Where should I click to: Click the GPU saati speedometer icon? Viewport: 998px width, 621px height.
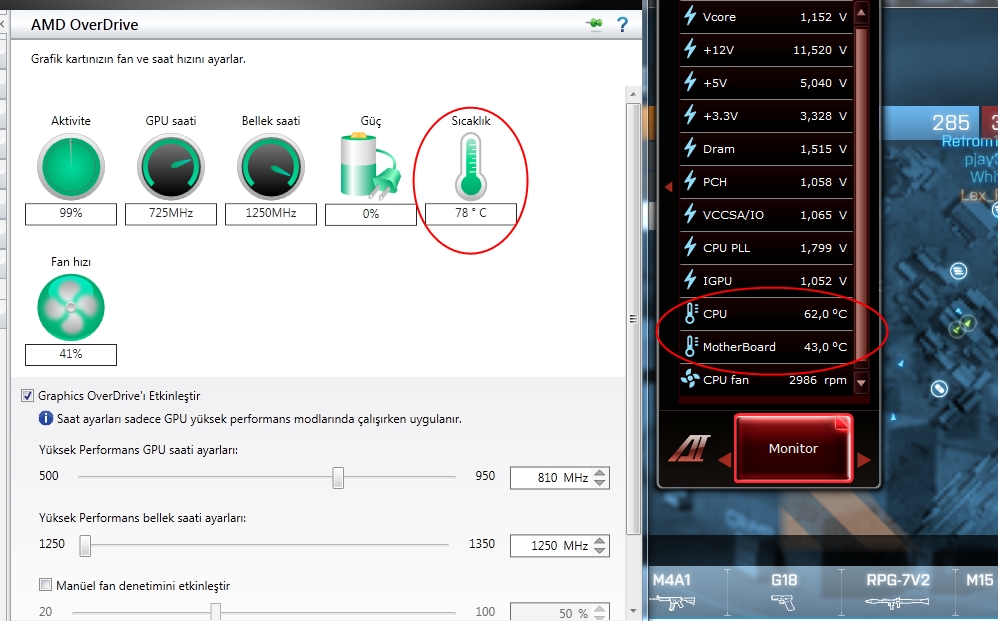click(171, 166)
